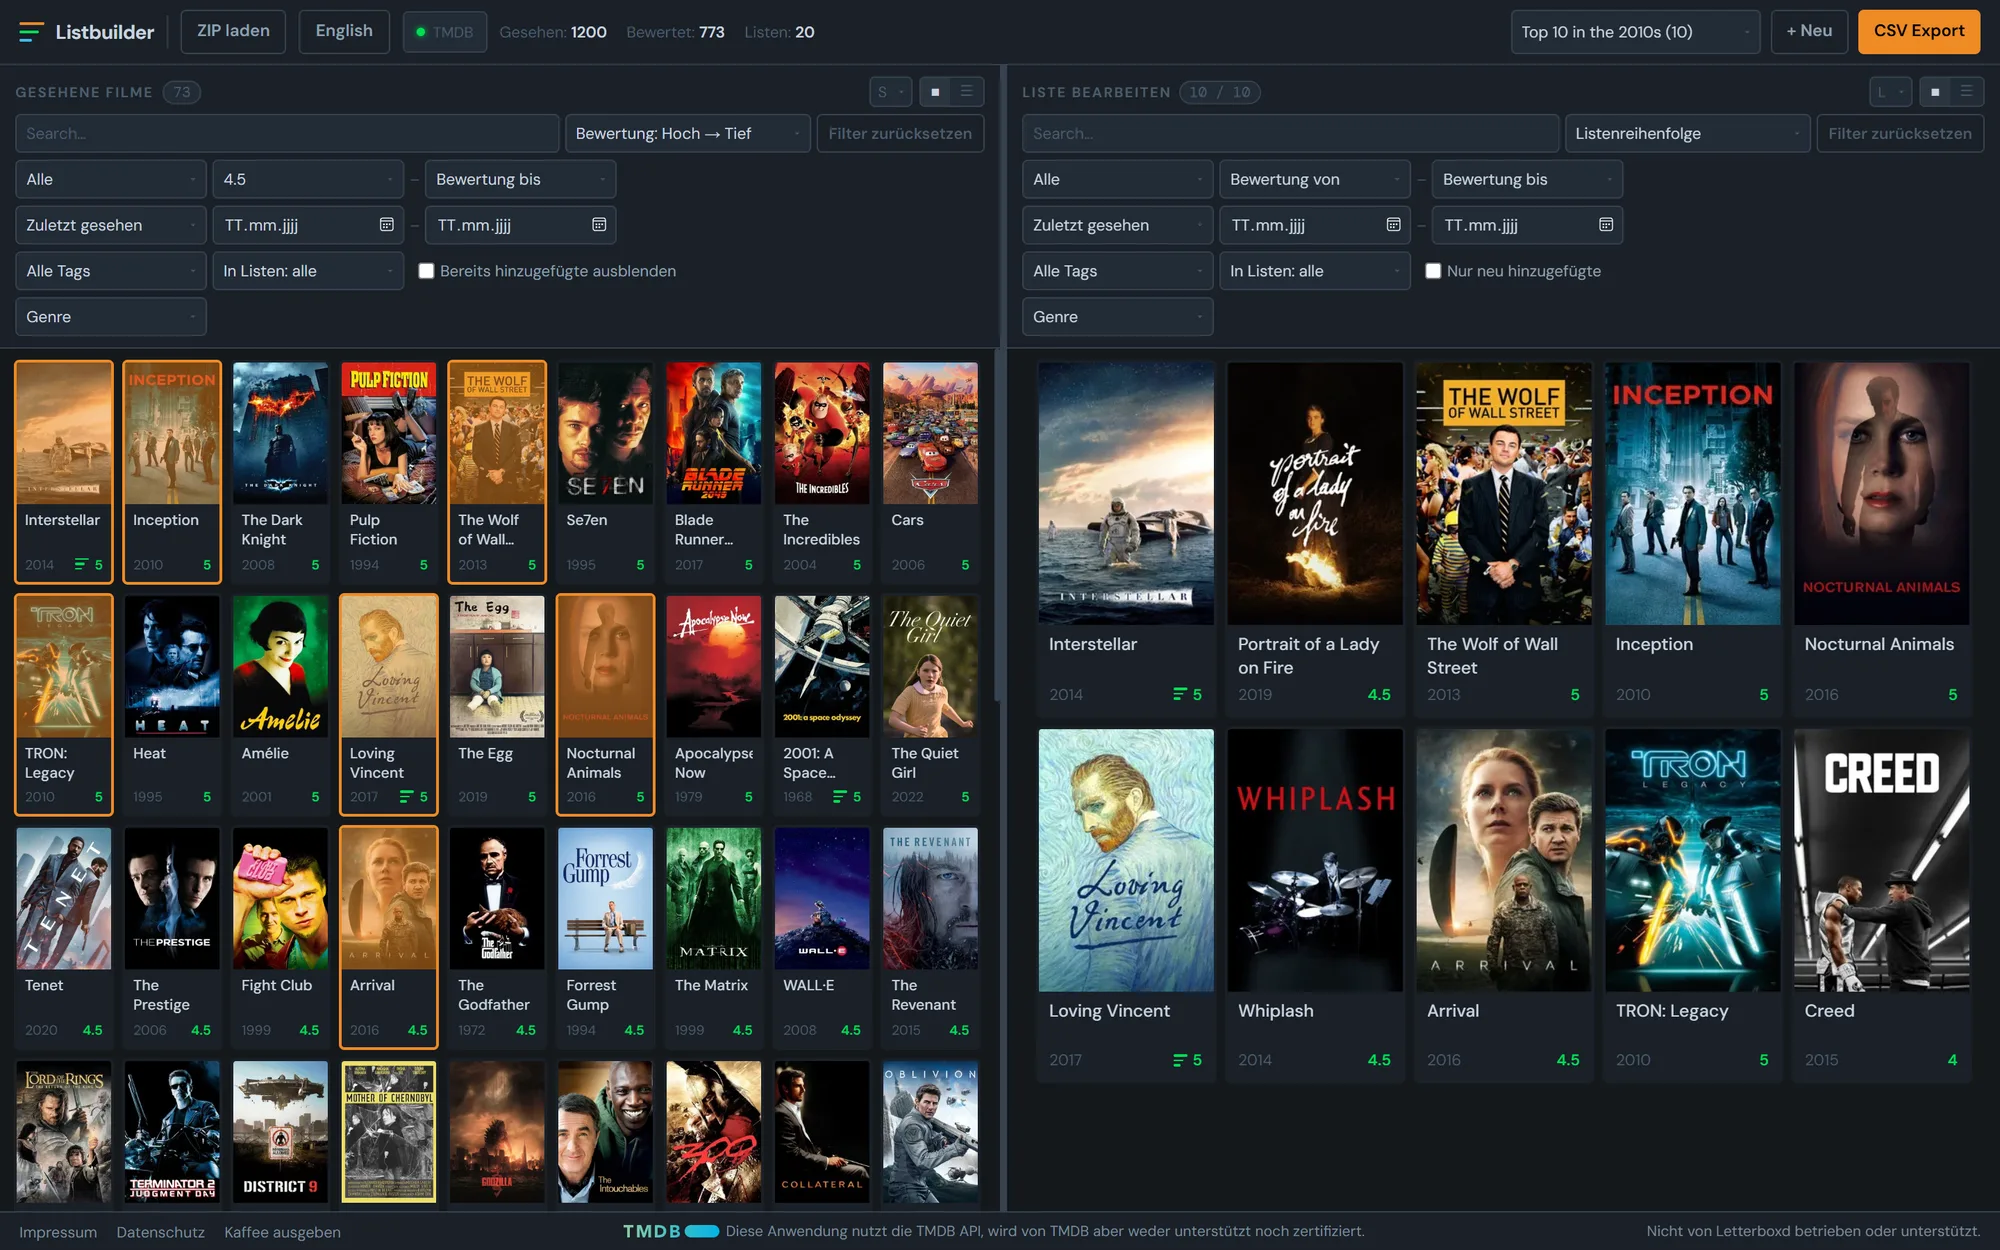Open 'Bewertung: Hoch → Tief' sort dropdown

688,133
